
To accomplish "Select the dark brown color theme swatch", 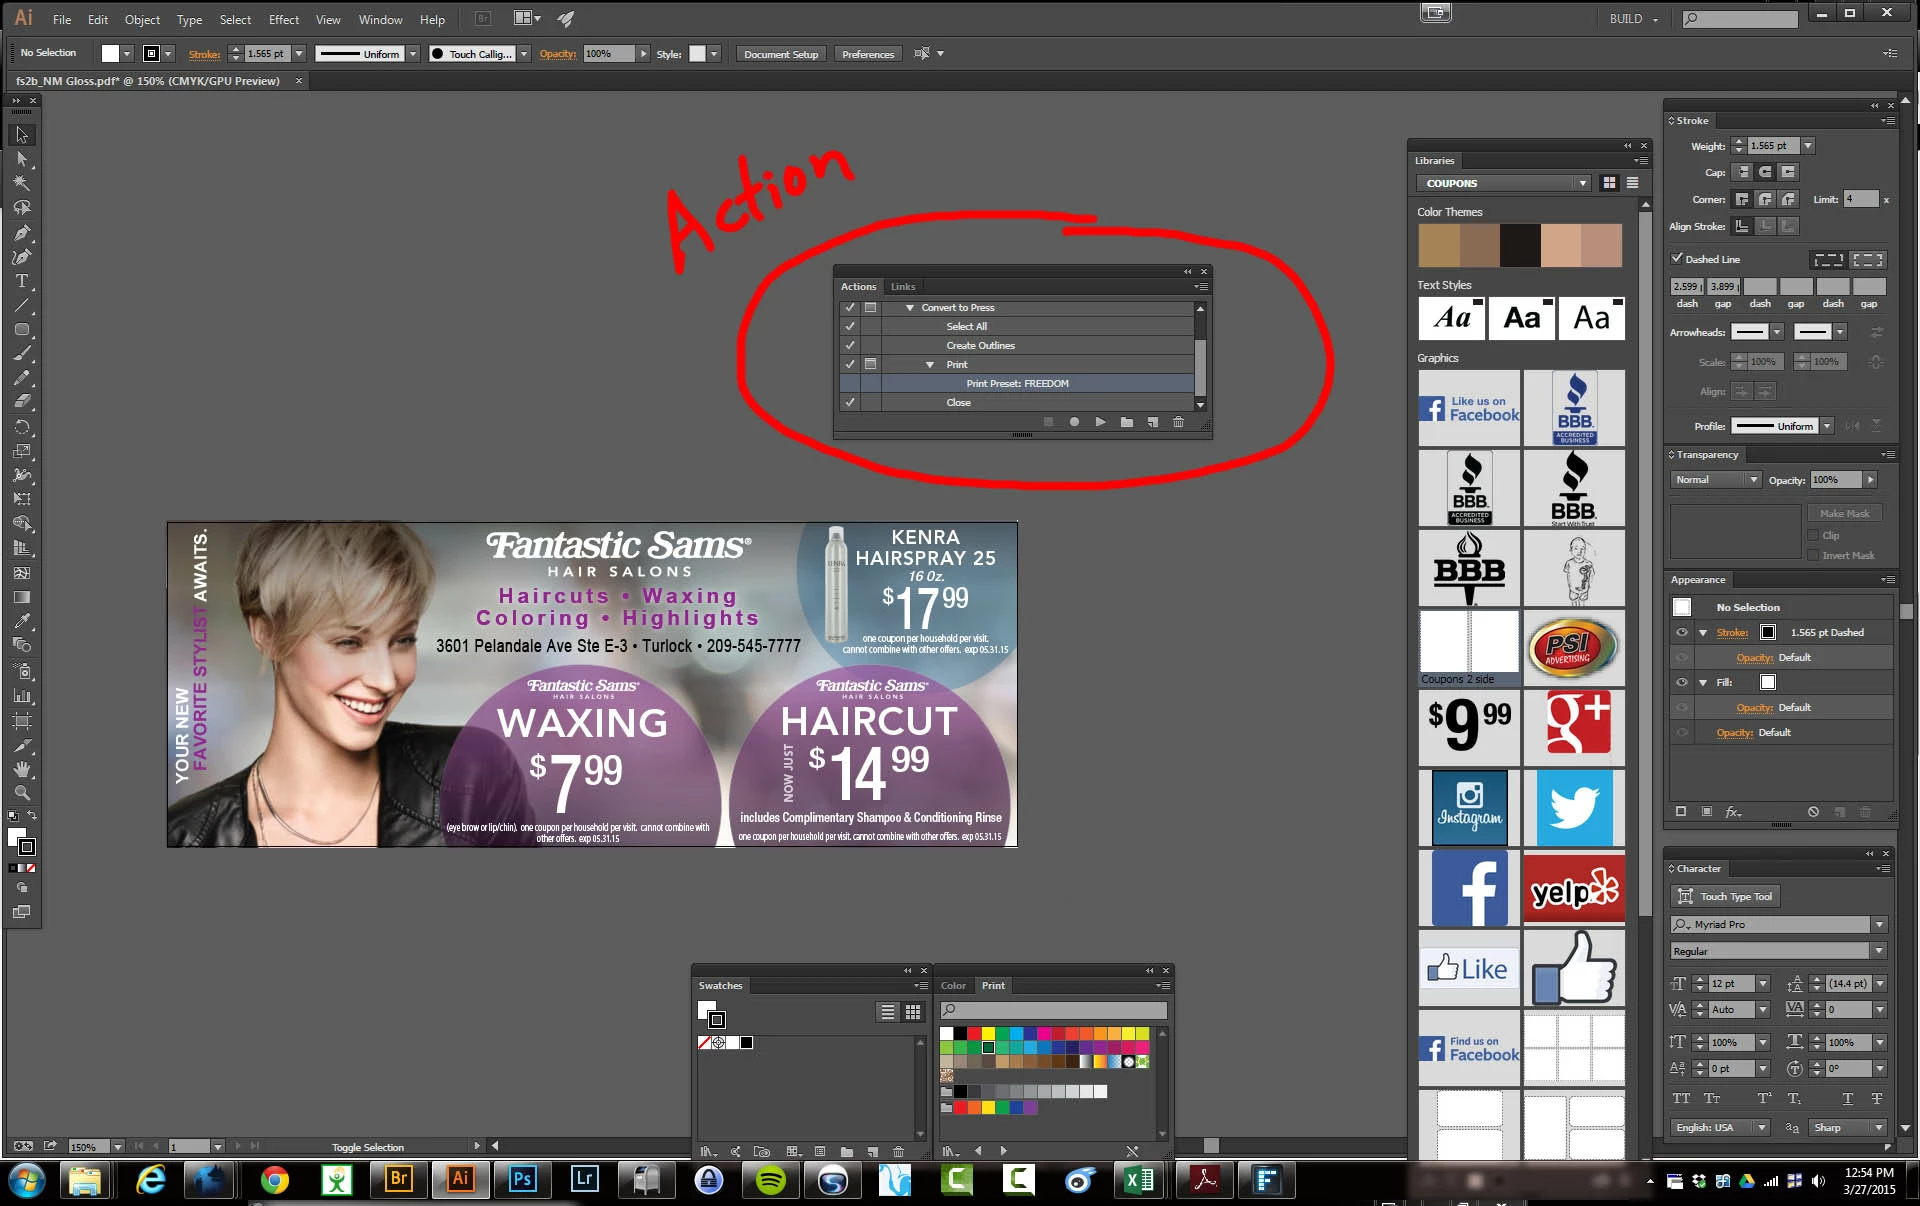I will coord(1520,245).
